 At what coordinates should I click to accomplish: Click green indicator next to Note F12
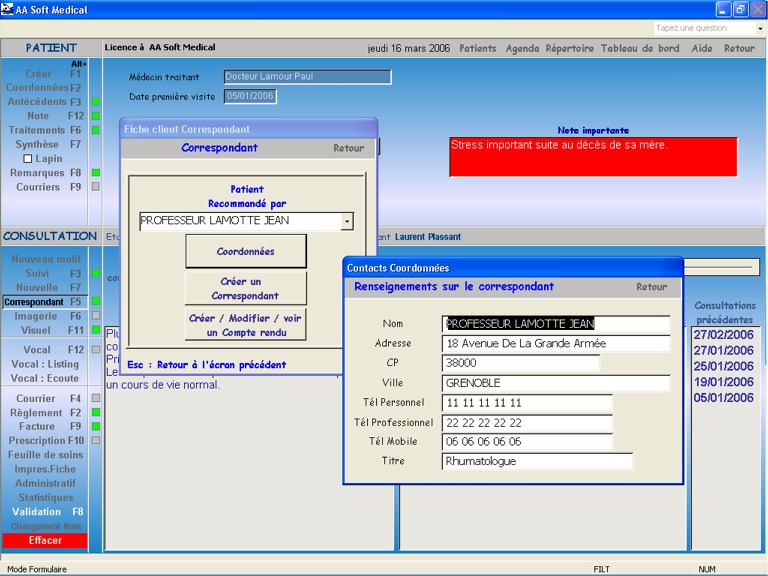coord(96,116)
